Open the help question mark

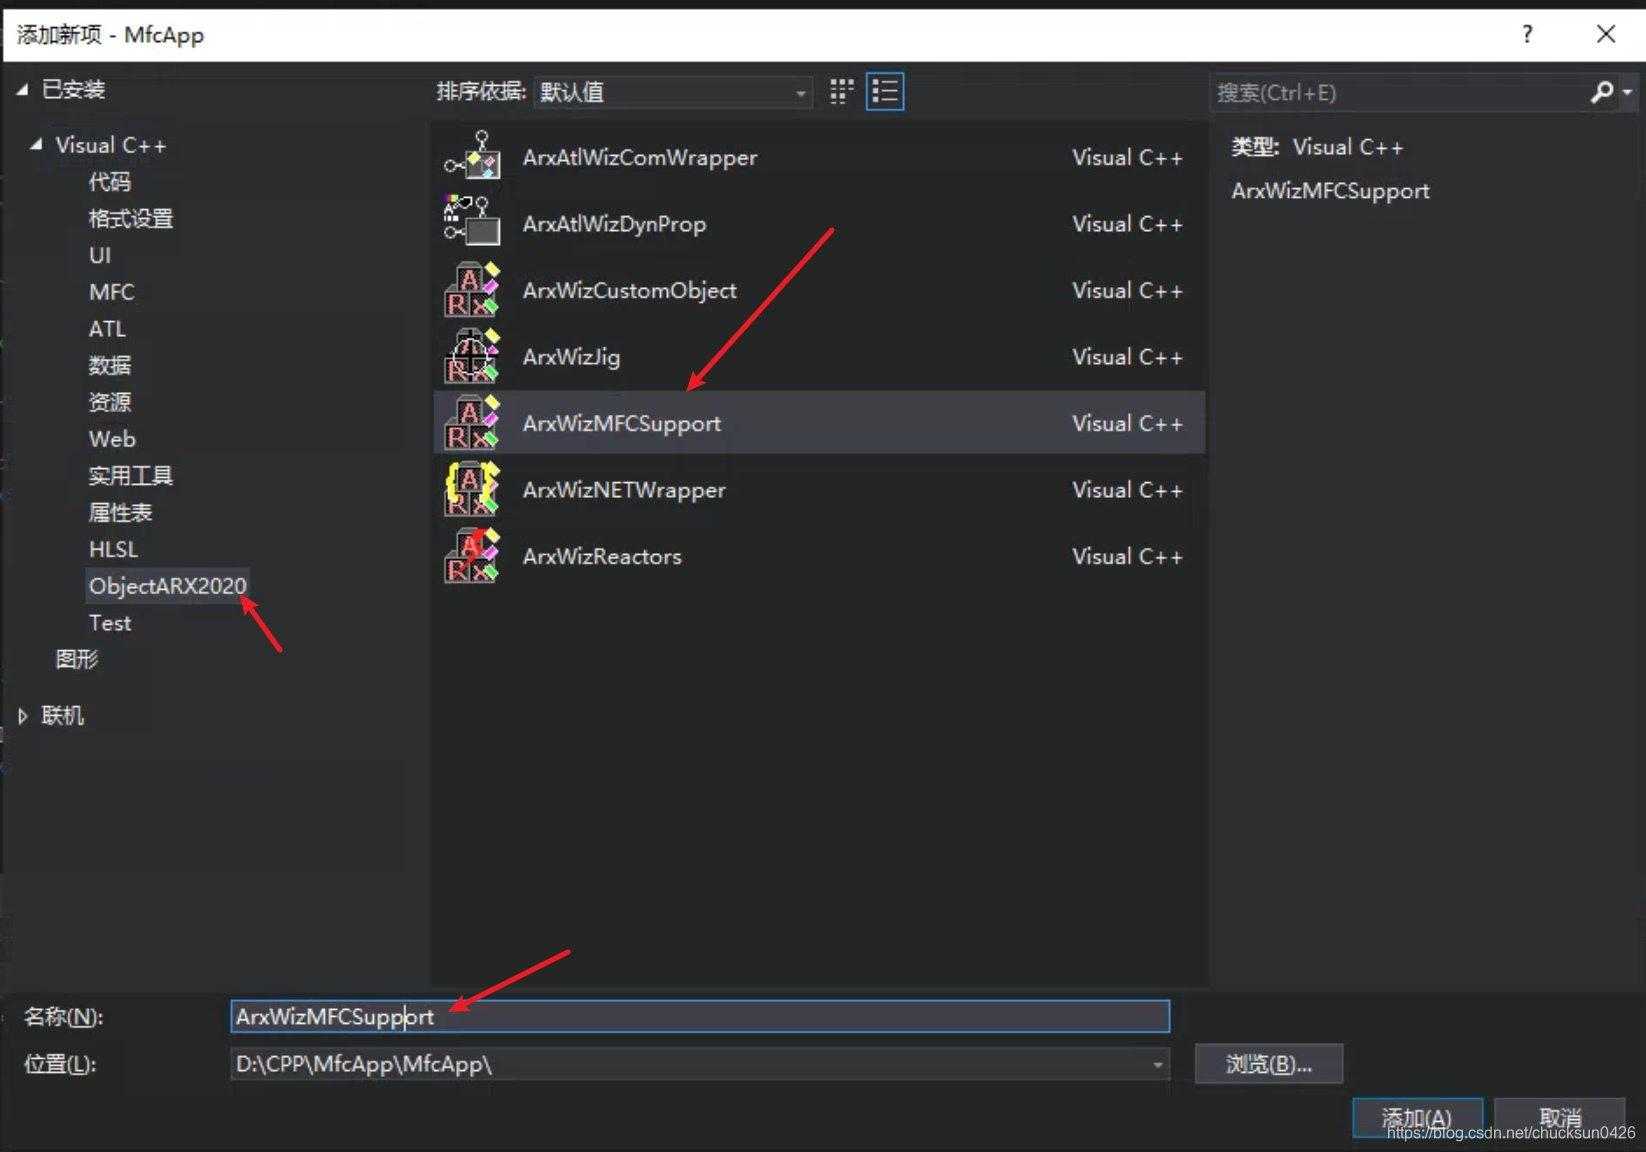(x=1527, y=34)
